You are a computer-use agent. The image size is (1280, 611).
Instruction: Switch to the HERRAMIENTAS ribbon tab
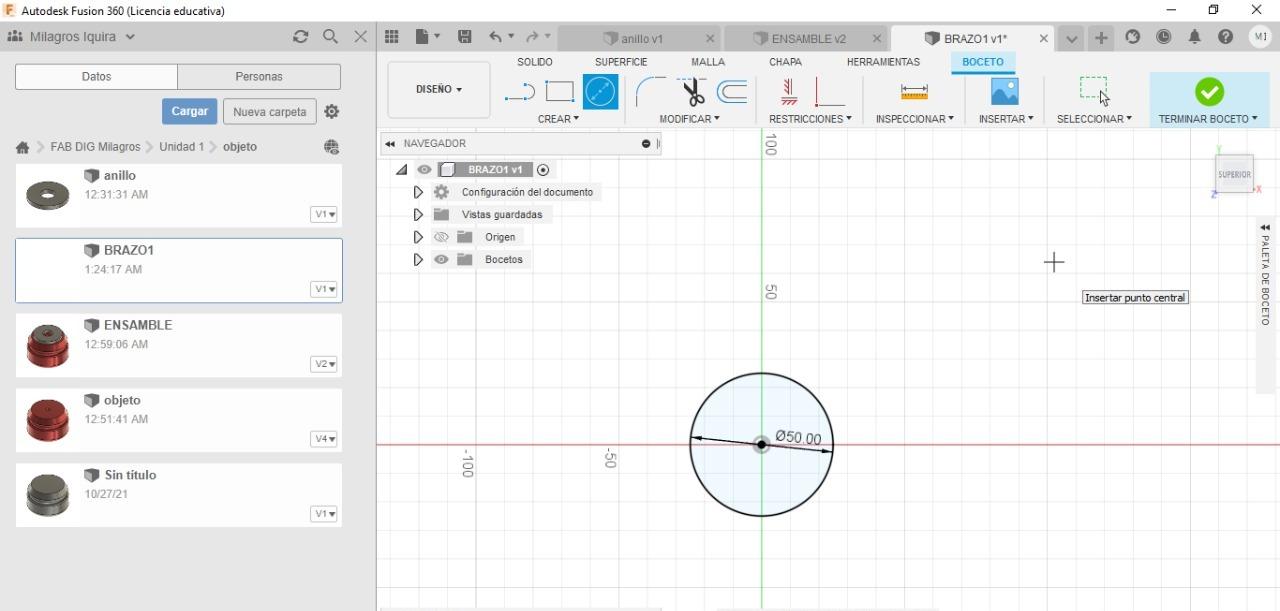883,62
